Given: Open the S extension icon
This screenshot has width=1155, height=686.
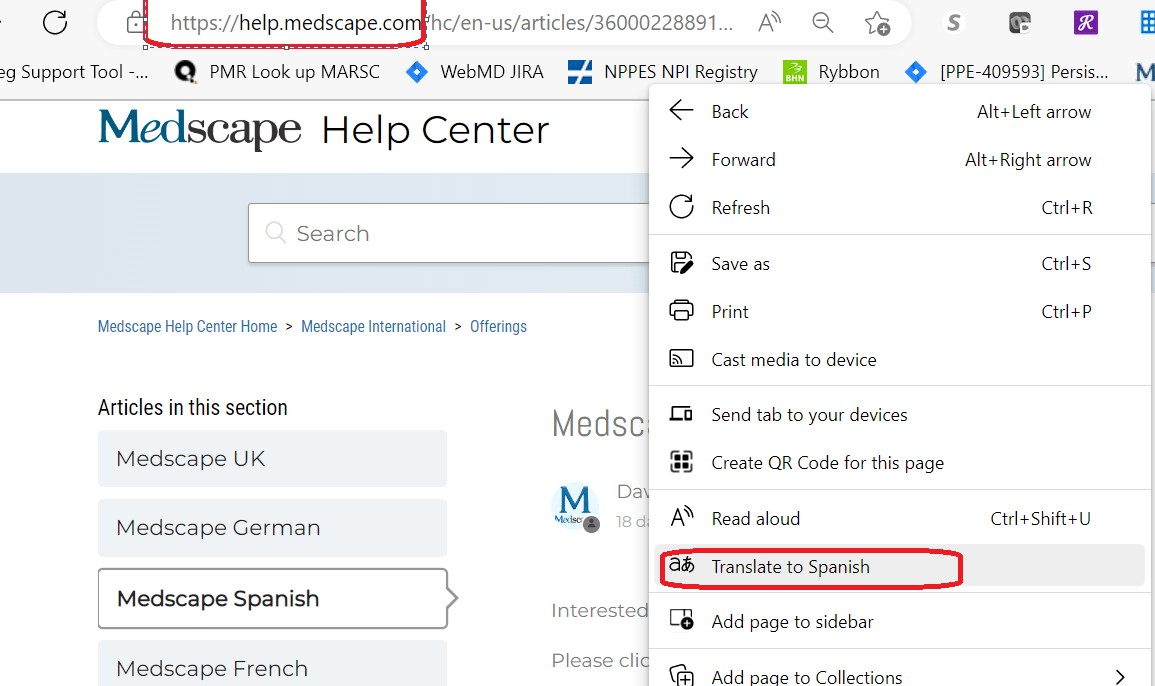Looking at the screenshot, I should [x=953, y=22].
